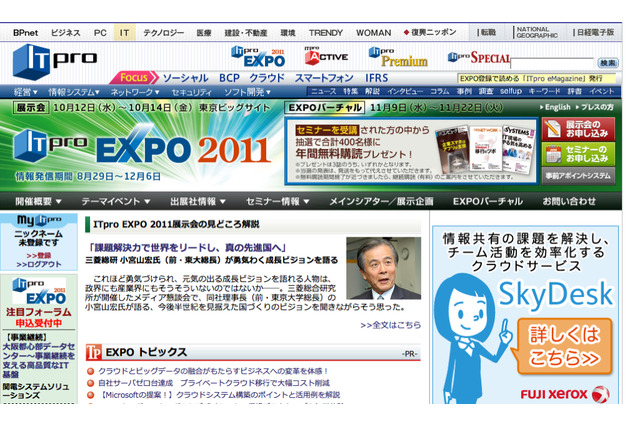Expand the 経営 dropdown menu
Image resolution: width=640 pixels, height=426 pixels.
25,92
